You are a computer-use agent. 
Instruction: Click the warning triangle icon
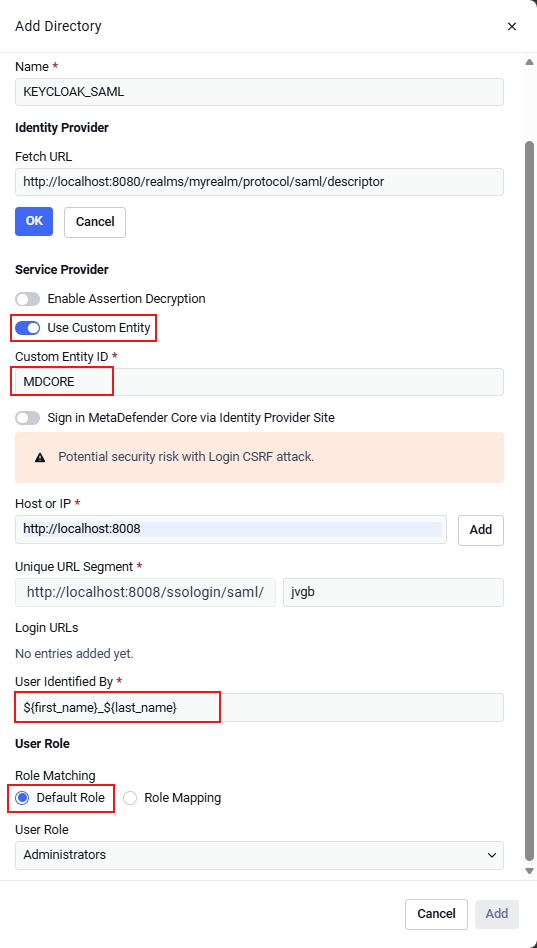40,458
